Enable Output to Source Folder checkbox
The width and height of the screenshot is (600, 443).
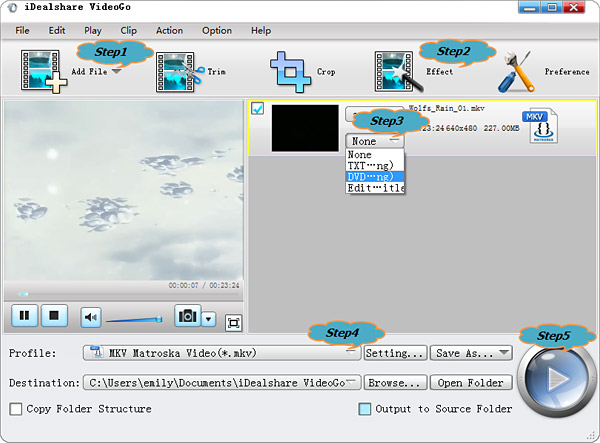click(x=365, y=409)
